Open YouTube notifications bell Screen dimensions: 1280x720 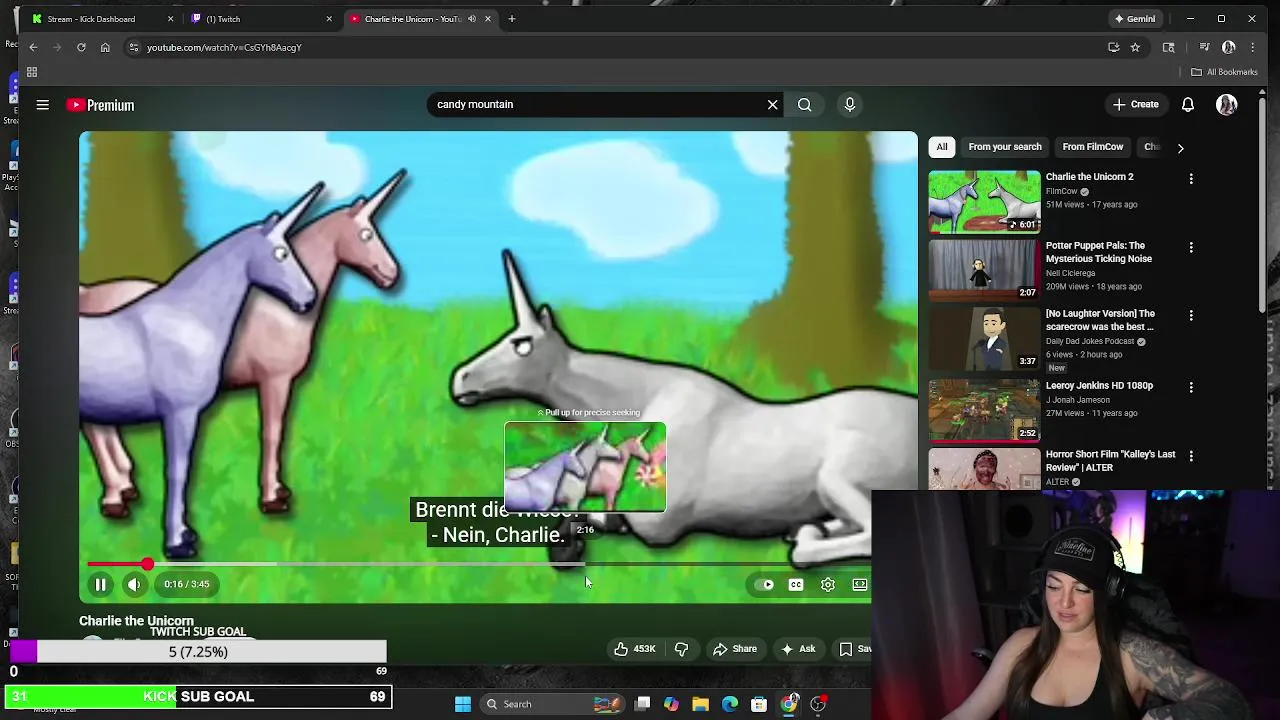click(1188, 105)
